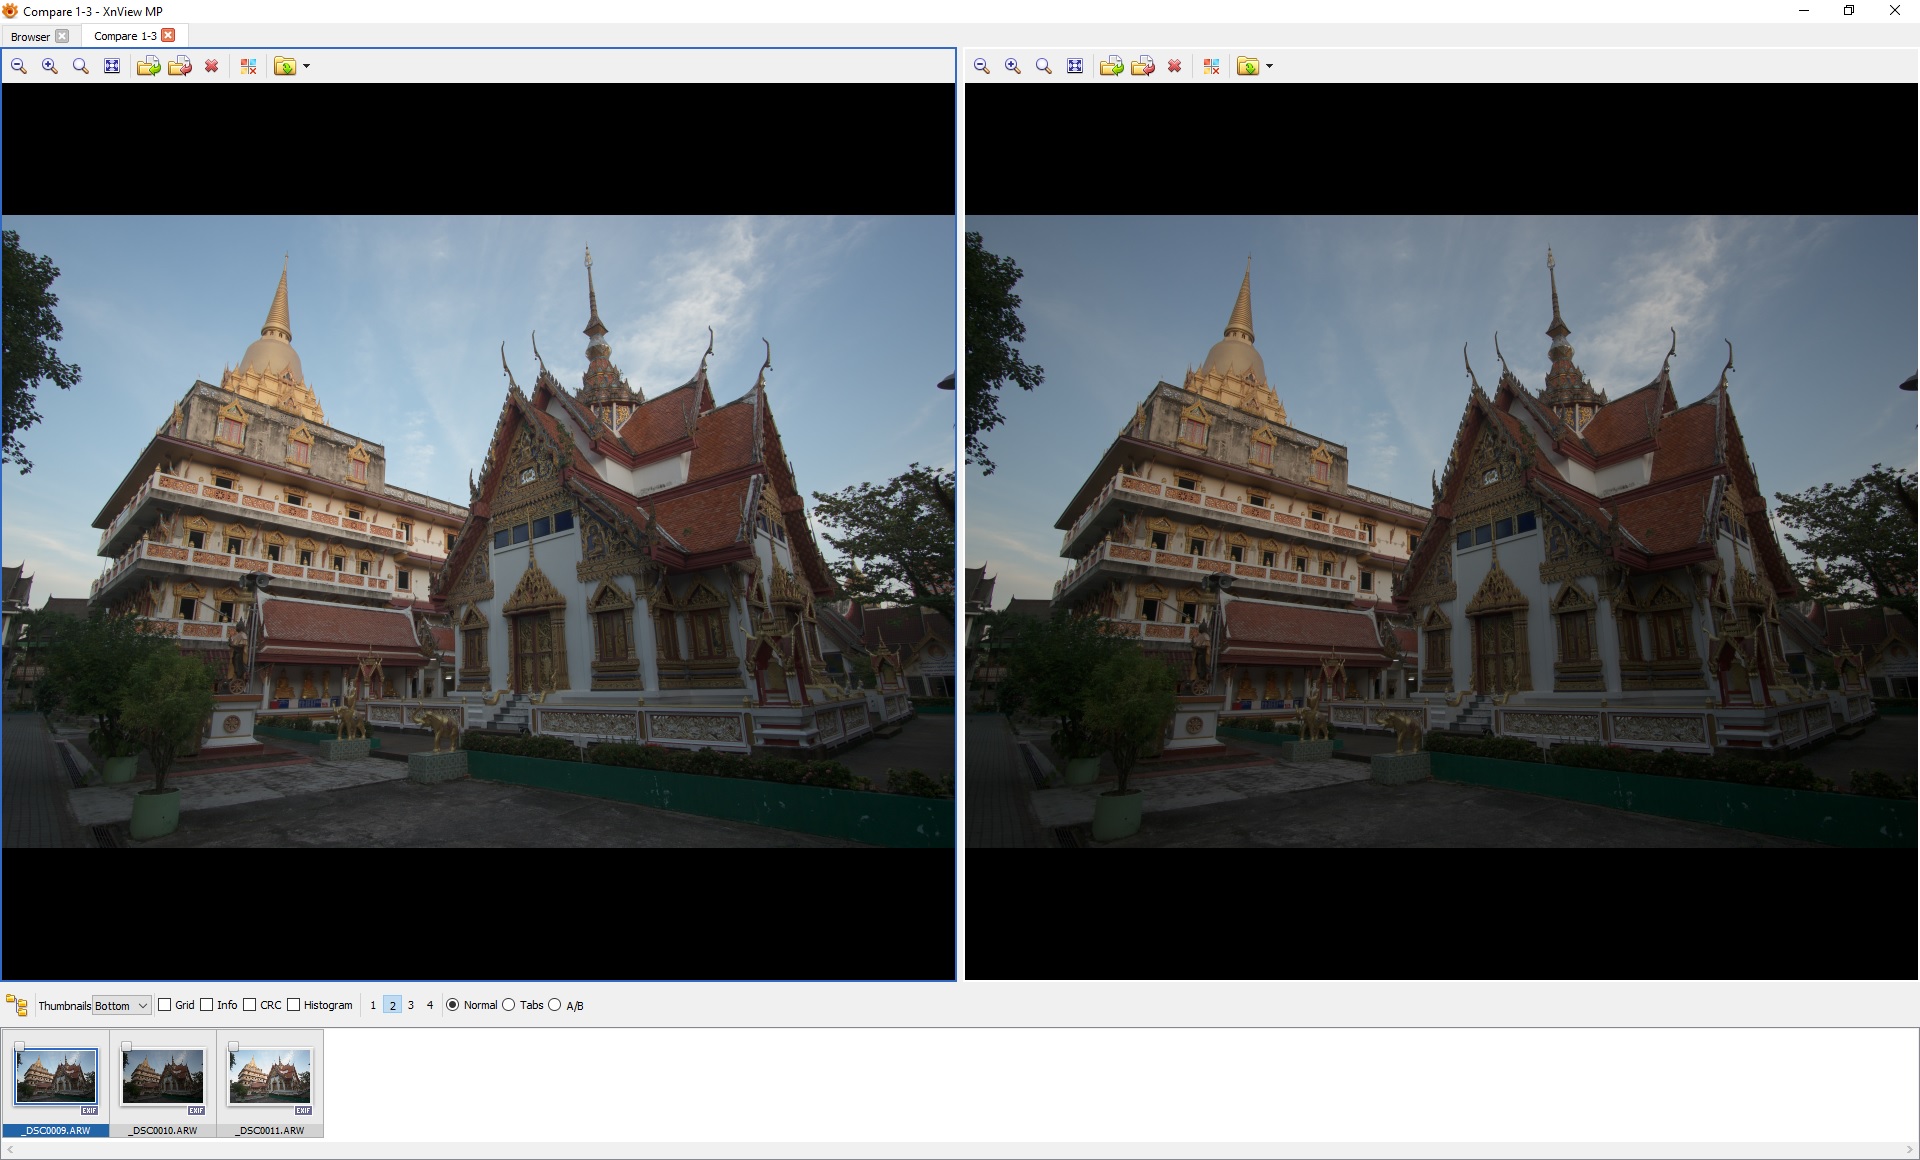The image size is (1920, 1160).
Task: Click the folder tree icon in bottom toolbar
Action: [x=17, y=1005]
